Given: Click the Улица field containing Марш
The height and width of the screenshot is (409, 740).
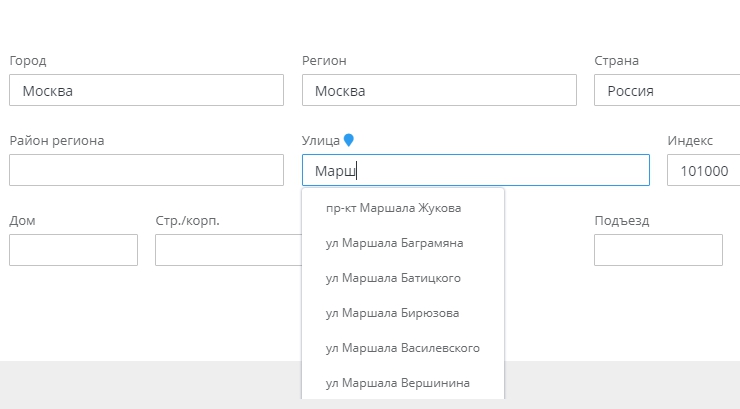Looking at the screenshot, I should point(475,170).
